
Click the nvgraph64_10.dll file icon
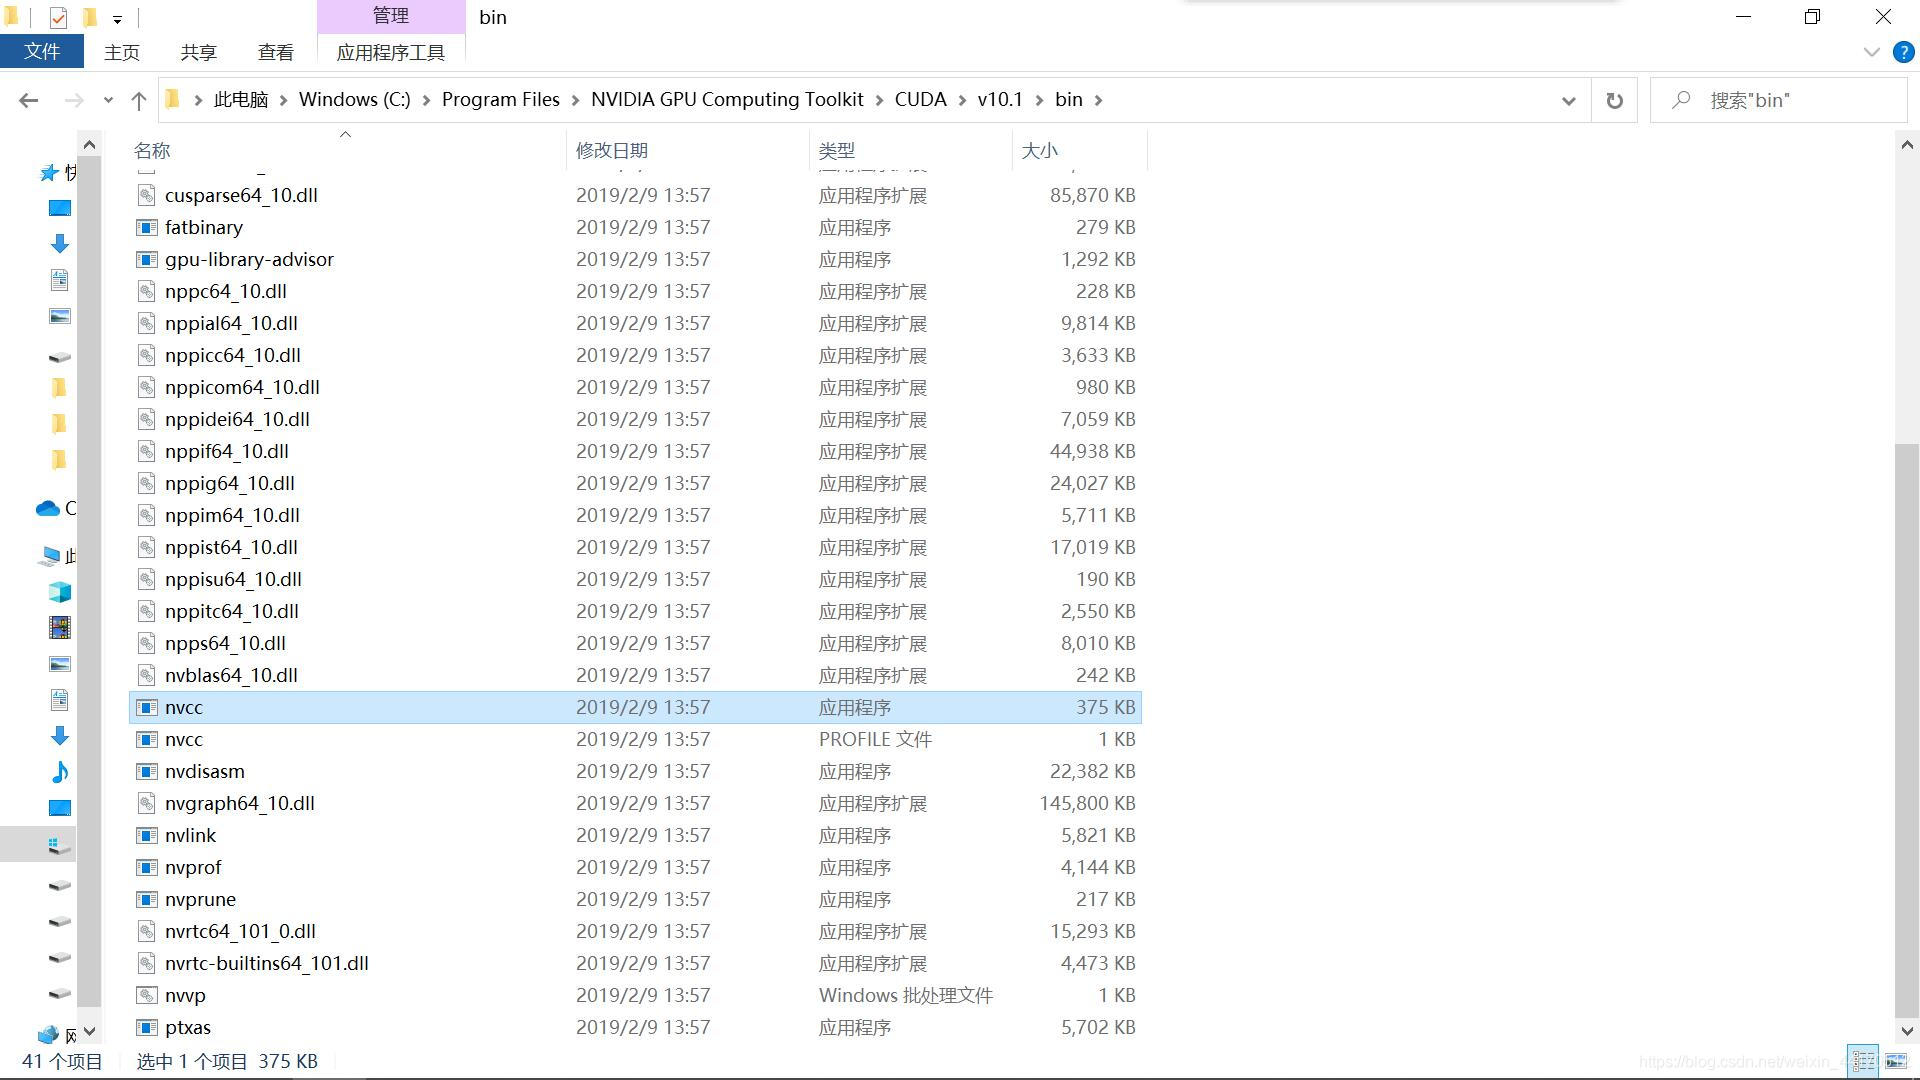[147, 803]
